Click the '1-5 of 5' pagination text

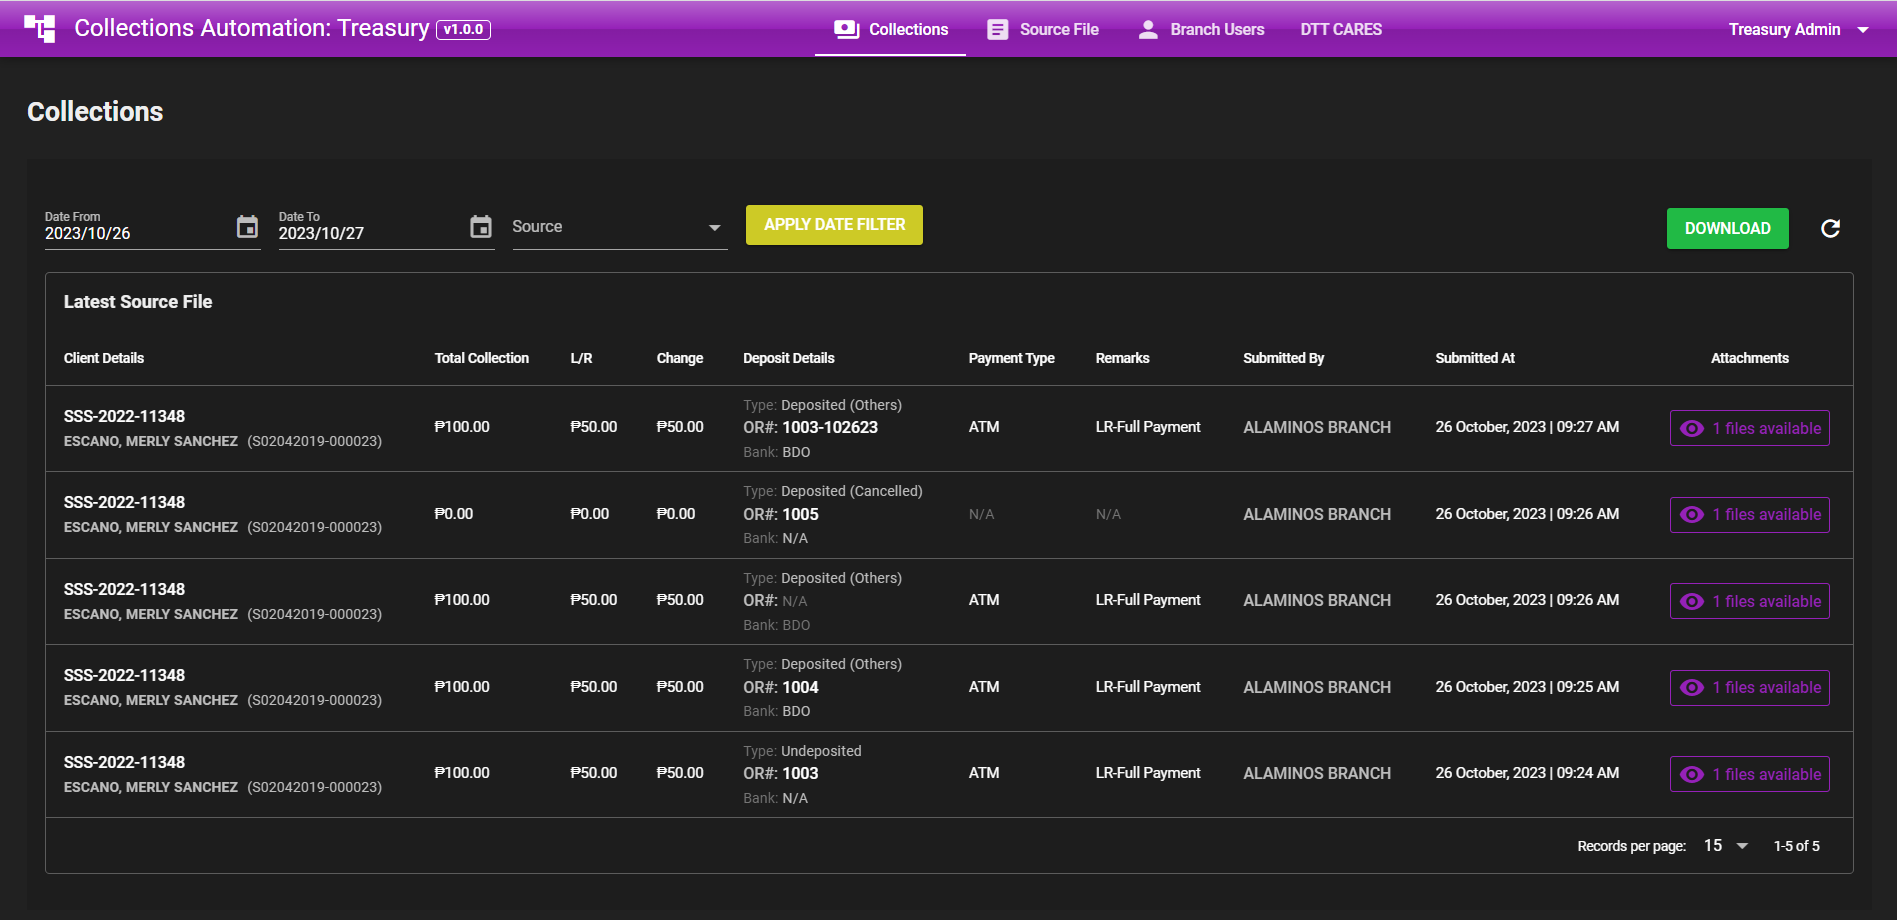coord(1796,846)
